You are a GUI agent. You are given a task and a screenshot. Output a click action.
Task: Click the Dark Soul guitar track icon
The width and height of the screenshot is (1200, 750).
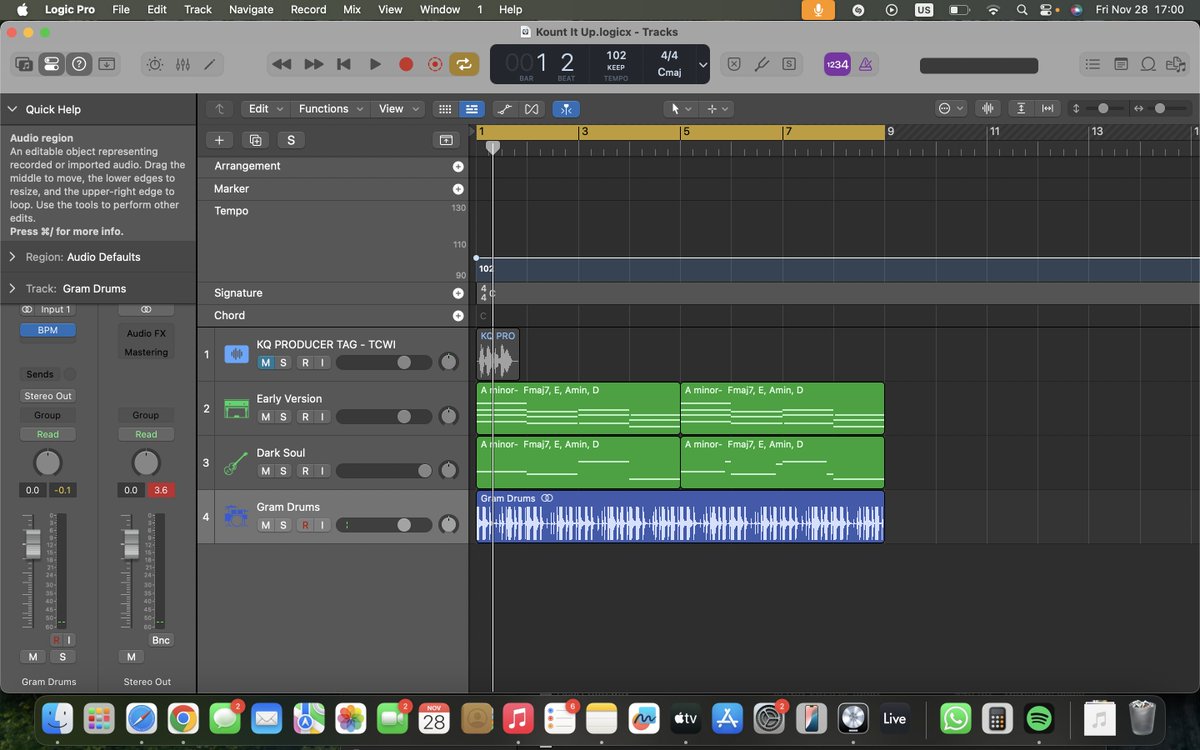pyautogui.click(x=236, y=463)
